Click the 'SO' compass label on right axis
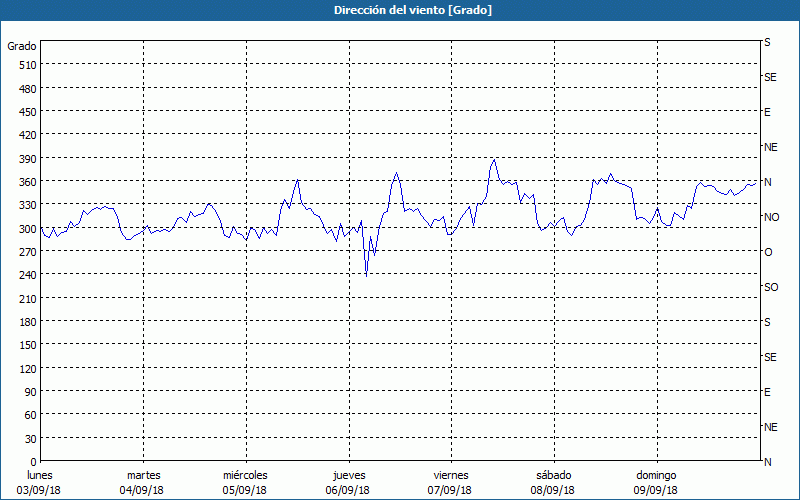The width and height of the screenshot is (800, 500). tap(771, 287)
